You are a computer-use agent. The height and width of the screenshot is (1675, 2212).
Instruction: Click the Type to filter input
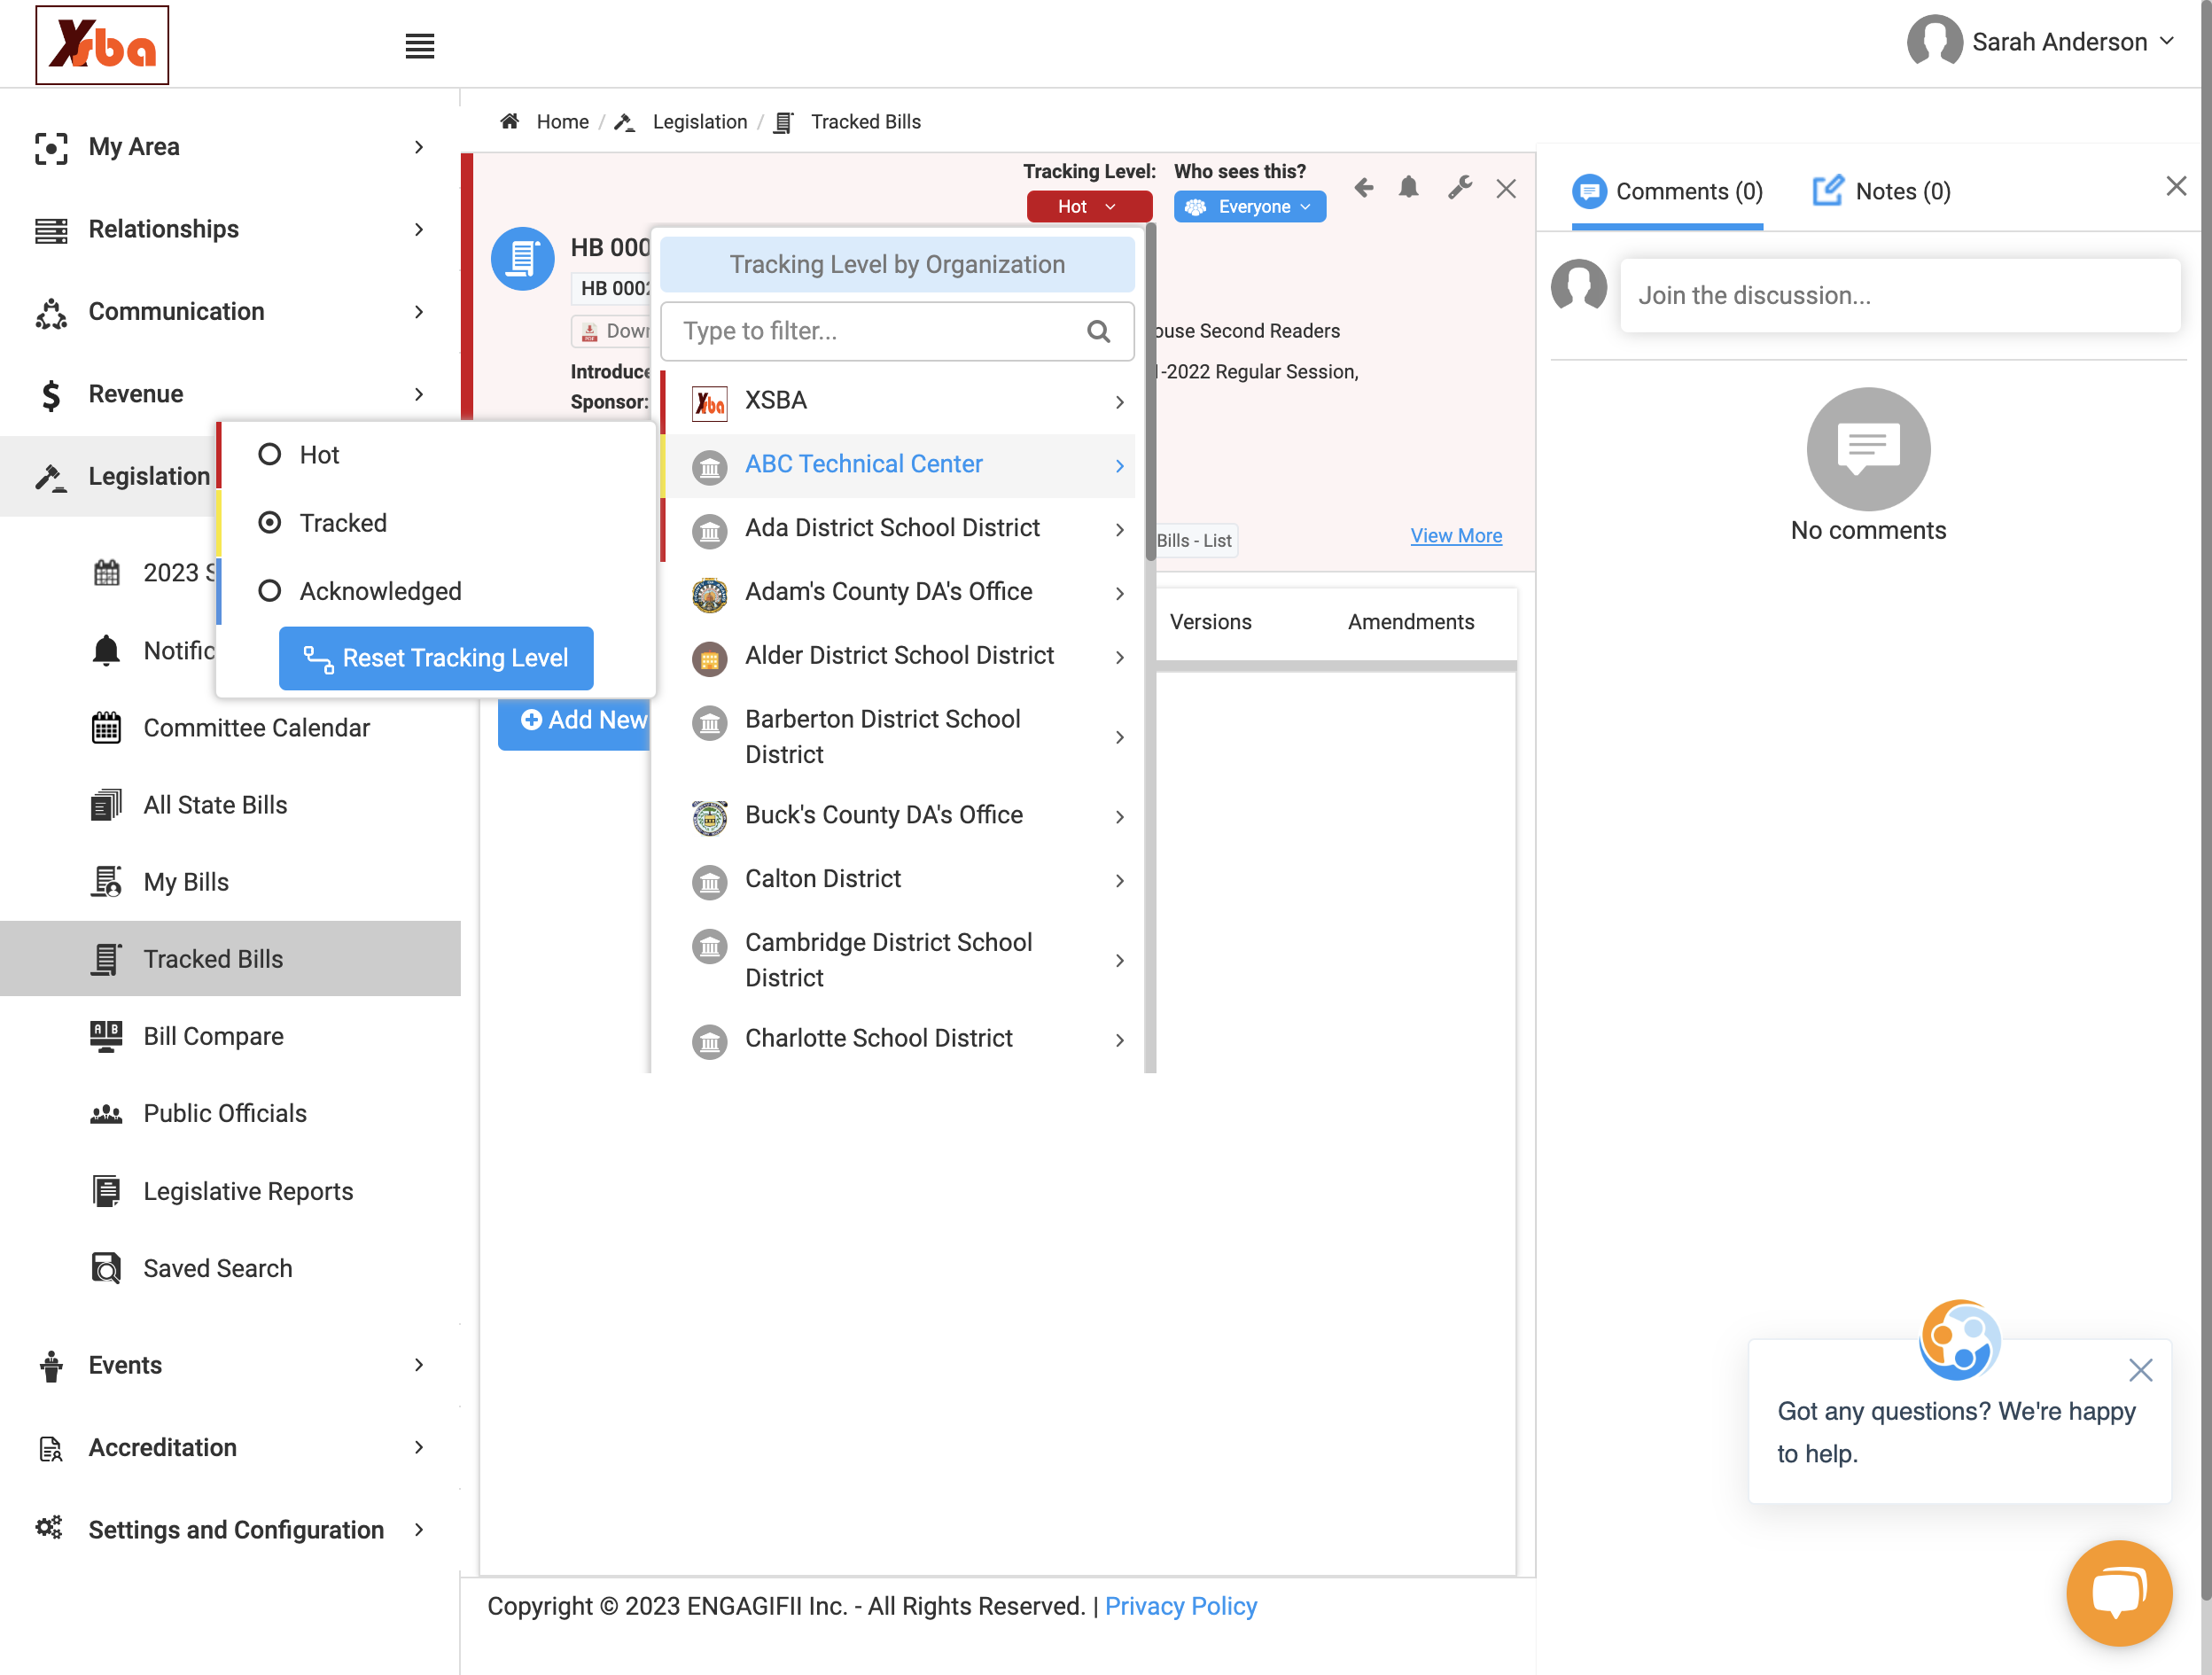point(897,331)
